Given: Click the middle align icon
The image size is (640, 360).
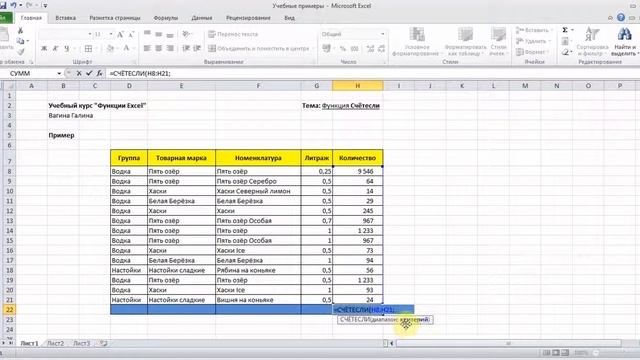Looking at the screenshot, I should pyautogui.click(x=159, y=34).
